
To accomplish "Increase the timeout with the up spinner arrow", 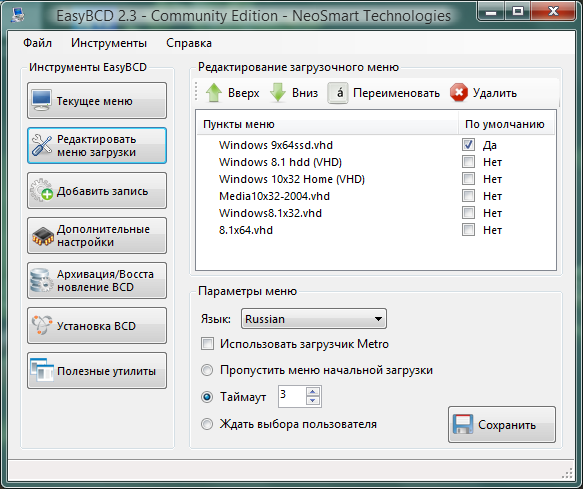I will click(312, 392).
